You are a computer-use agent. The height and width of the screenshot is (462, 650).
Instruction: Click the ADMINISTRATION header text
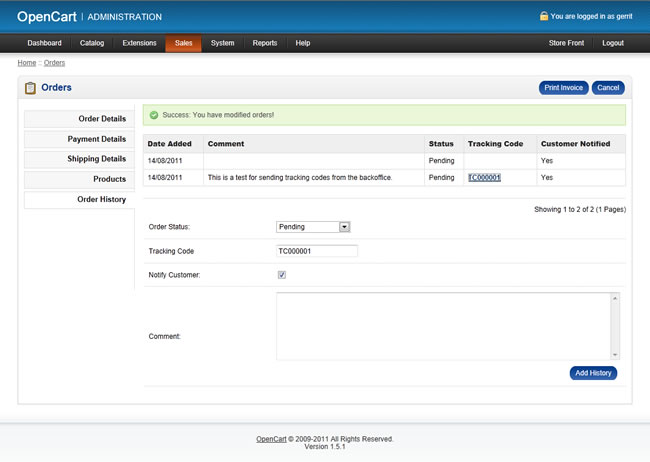pos(124,17)
